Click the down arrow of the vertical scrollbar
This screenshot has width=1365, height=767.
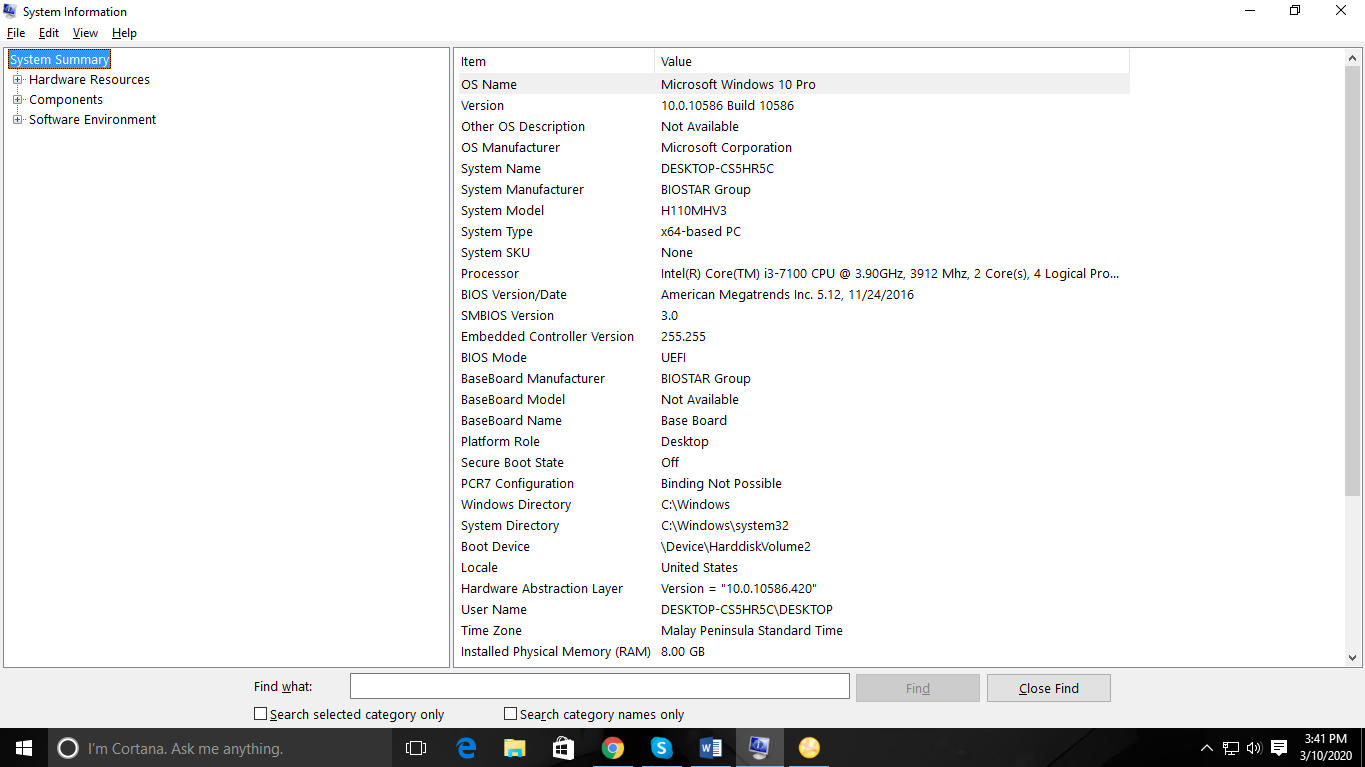click(1353, 658)
